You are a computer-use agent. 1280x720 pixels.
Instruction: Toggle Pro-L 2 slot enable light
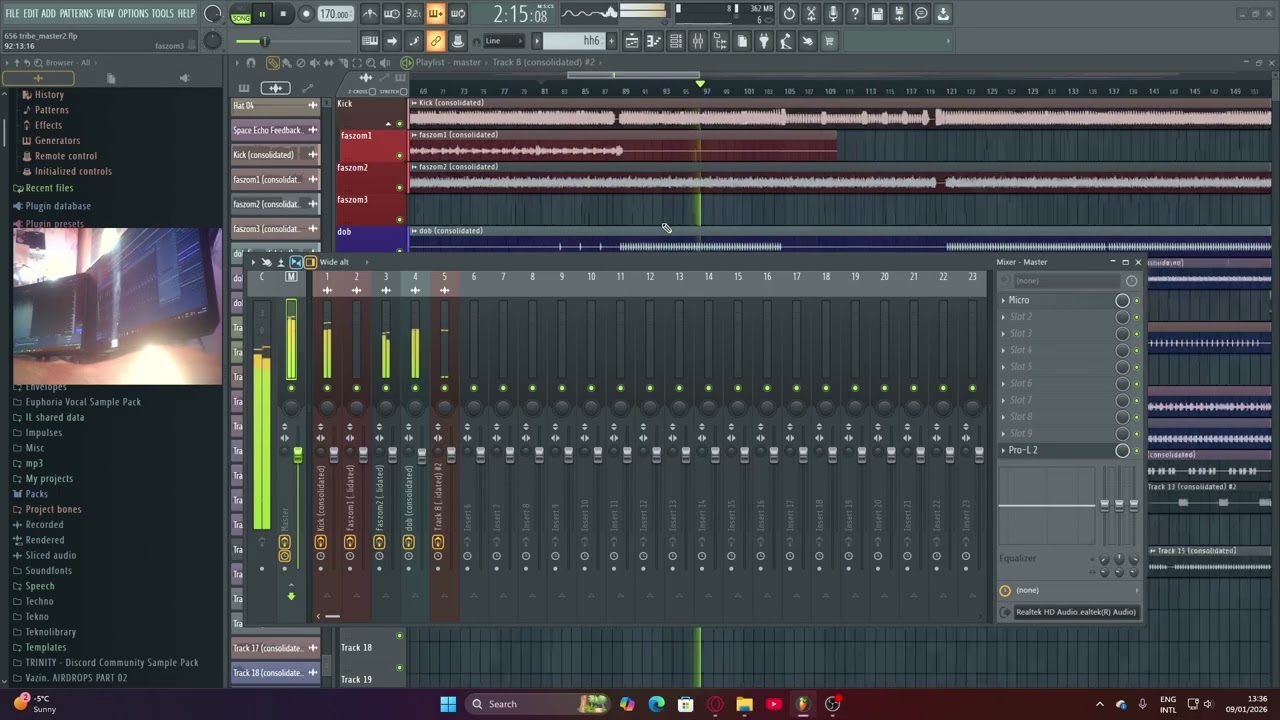point(1136,450)
